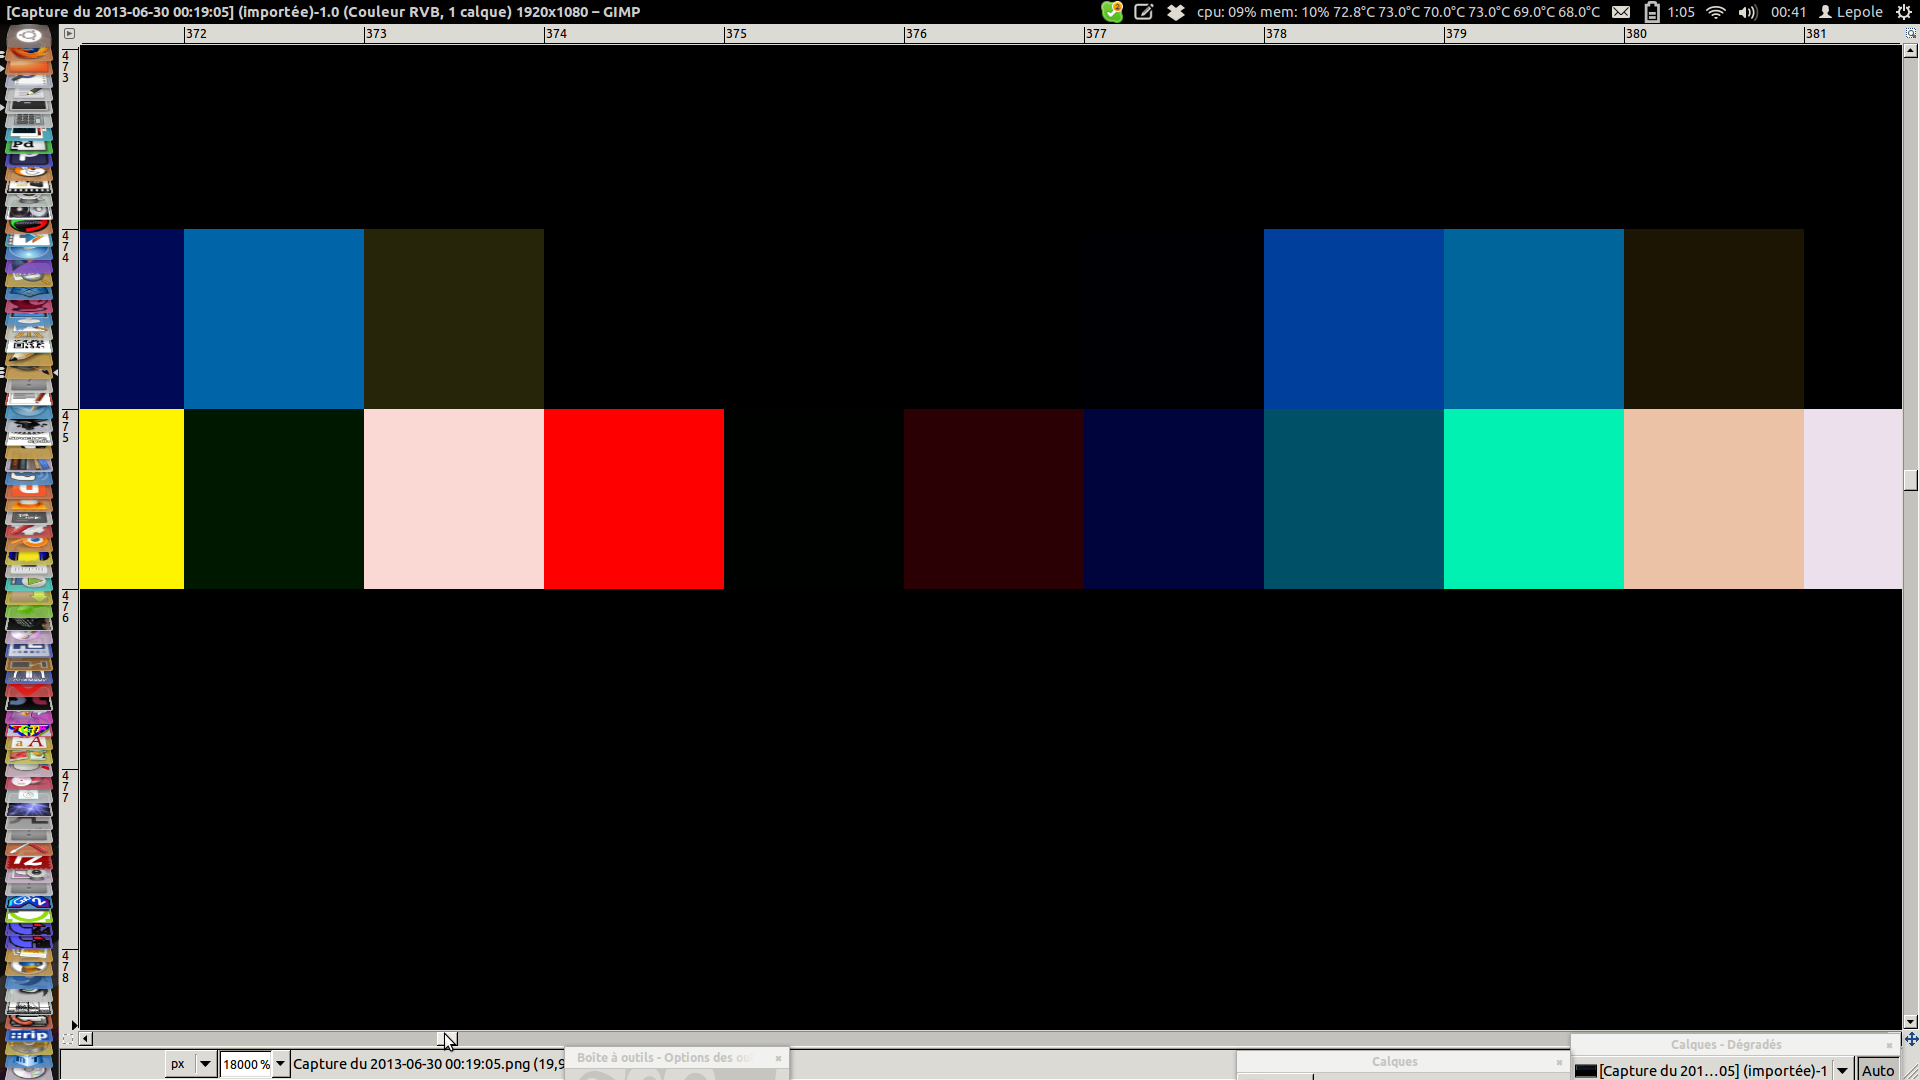Click the horizontal scrollbar left arrow
Viewport: 1920px width, 1080px height.
pos(86,1039)
